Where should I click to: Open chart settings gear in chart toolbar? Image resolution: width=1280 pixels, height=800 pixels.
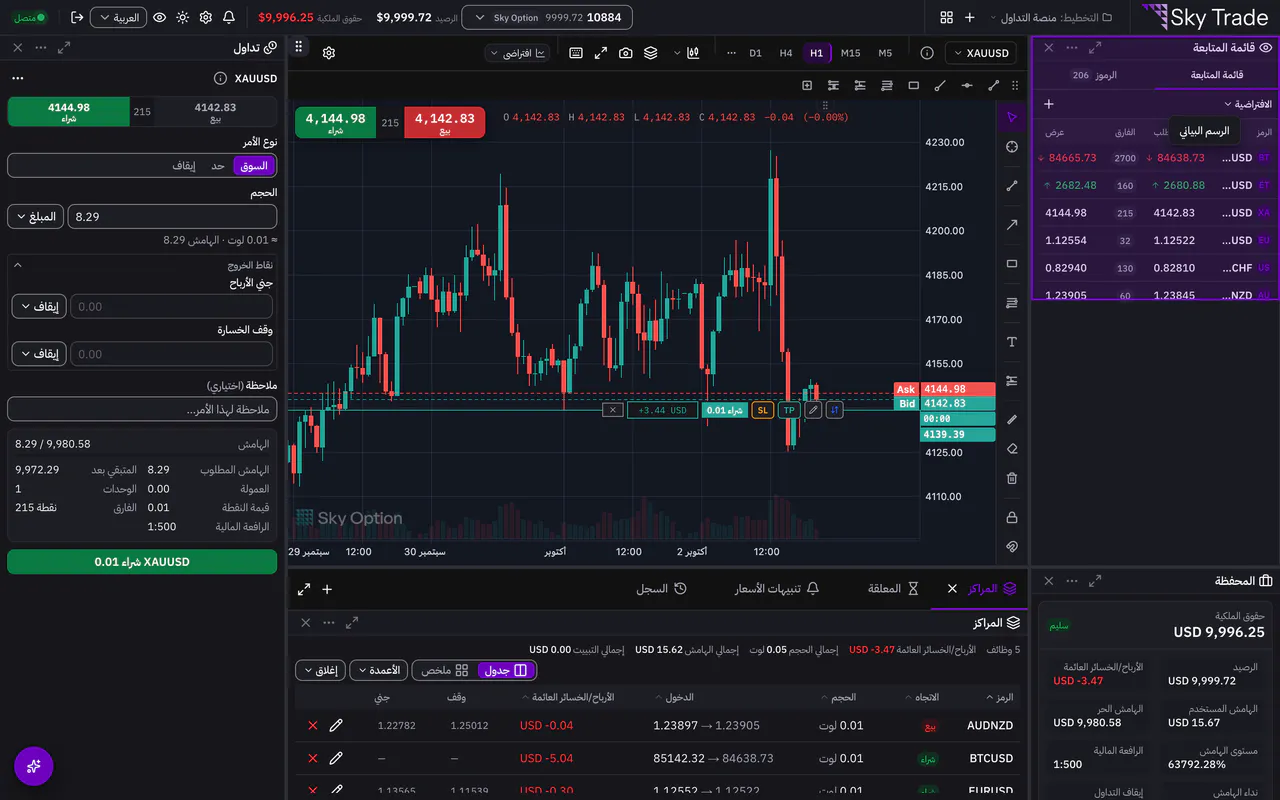(x=329, y=53)
